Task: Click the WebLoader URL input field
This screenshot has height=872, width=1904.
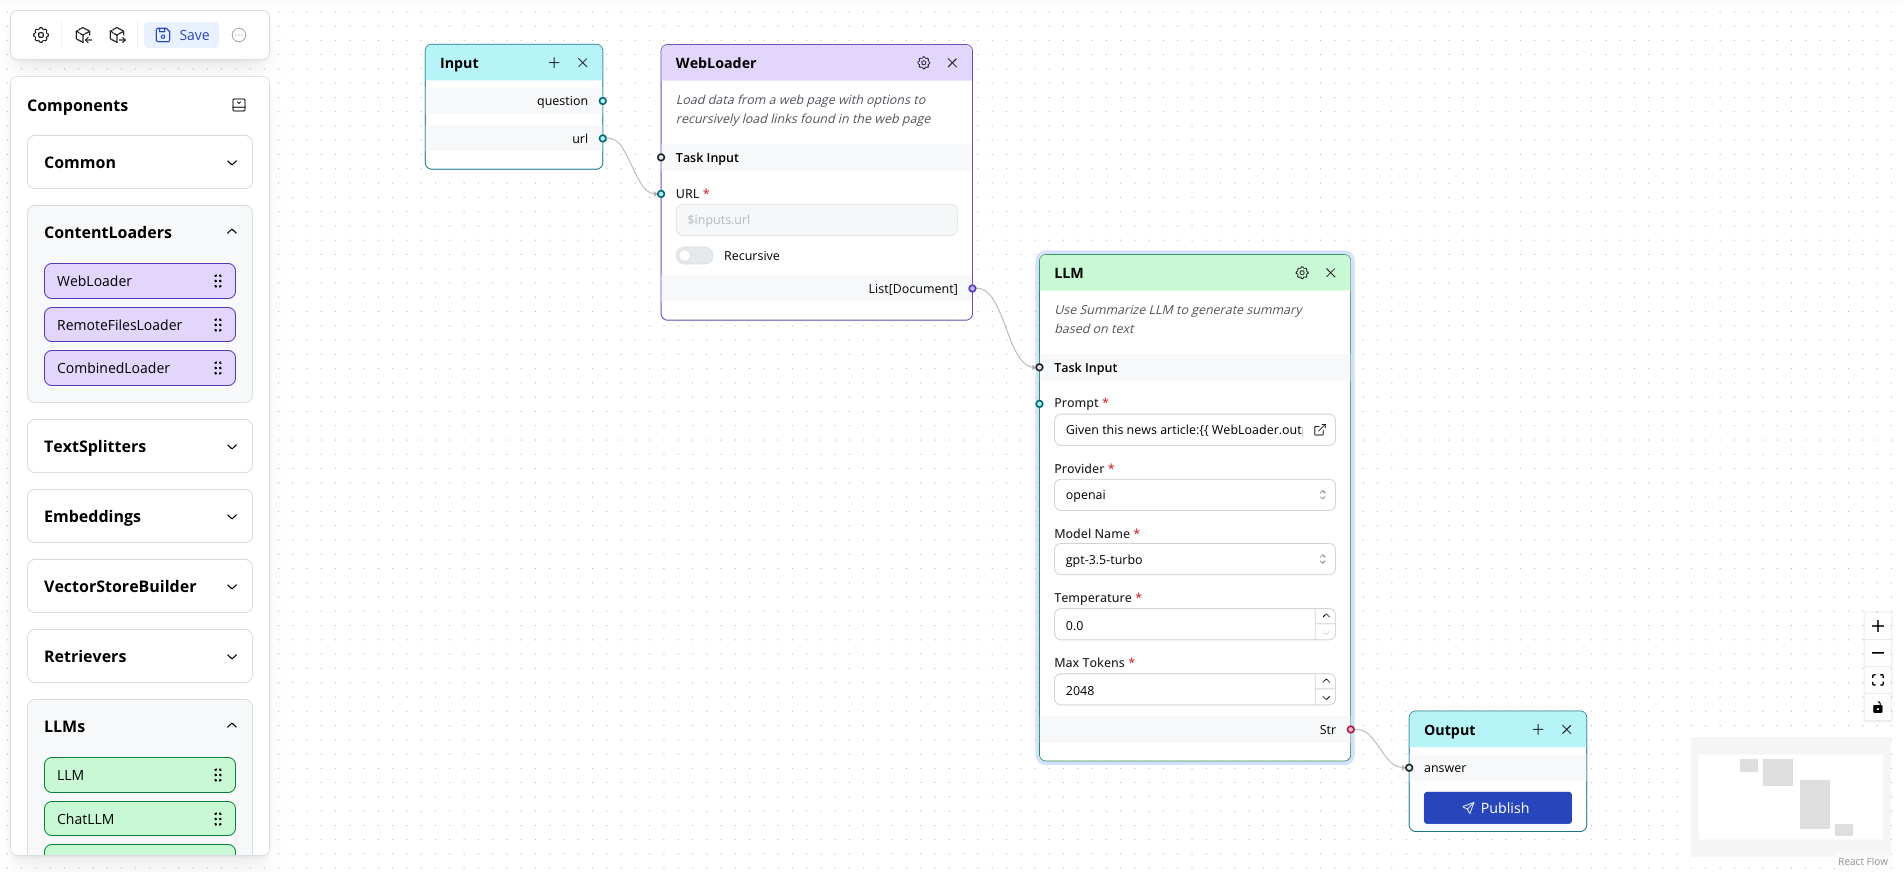Action: point(816,220)
